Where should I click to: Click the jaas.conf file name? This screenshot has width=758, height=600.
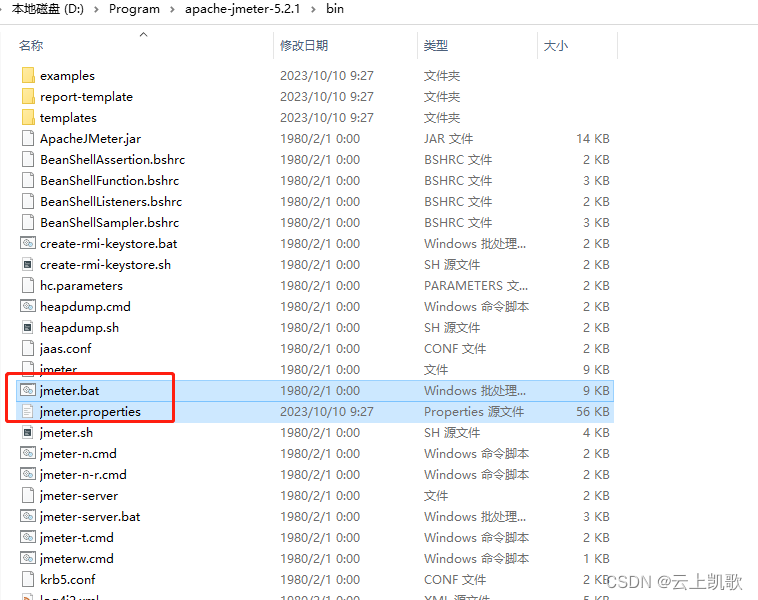(66, 349)
